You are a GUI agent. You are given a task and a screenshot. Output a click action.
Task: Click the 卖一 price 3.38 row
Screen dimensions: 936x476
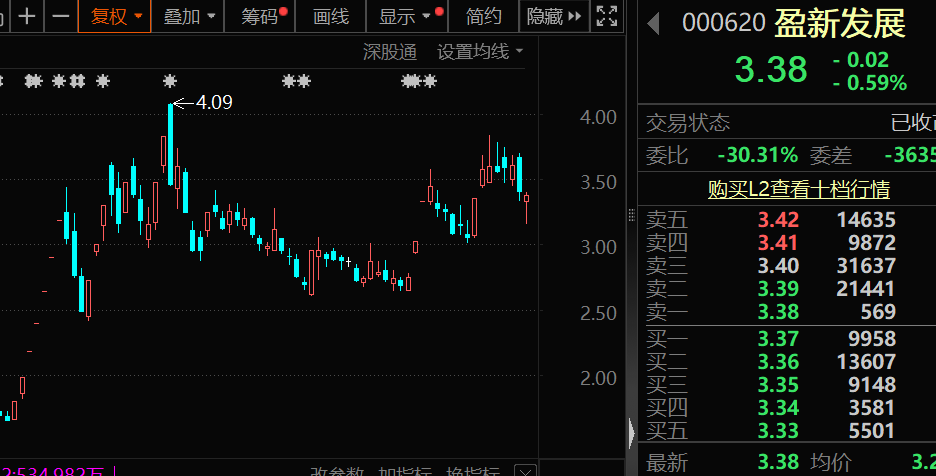click(778, 311)
